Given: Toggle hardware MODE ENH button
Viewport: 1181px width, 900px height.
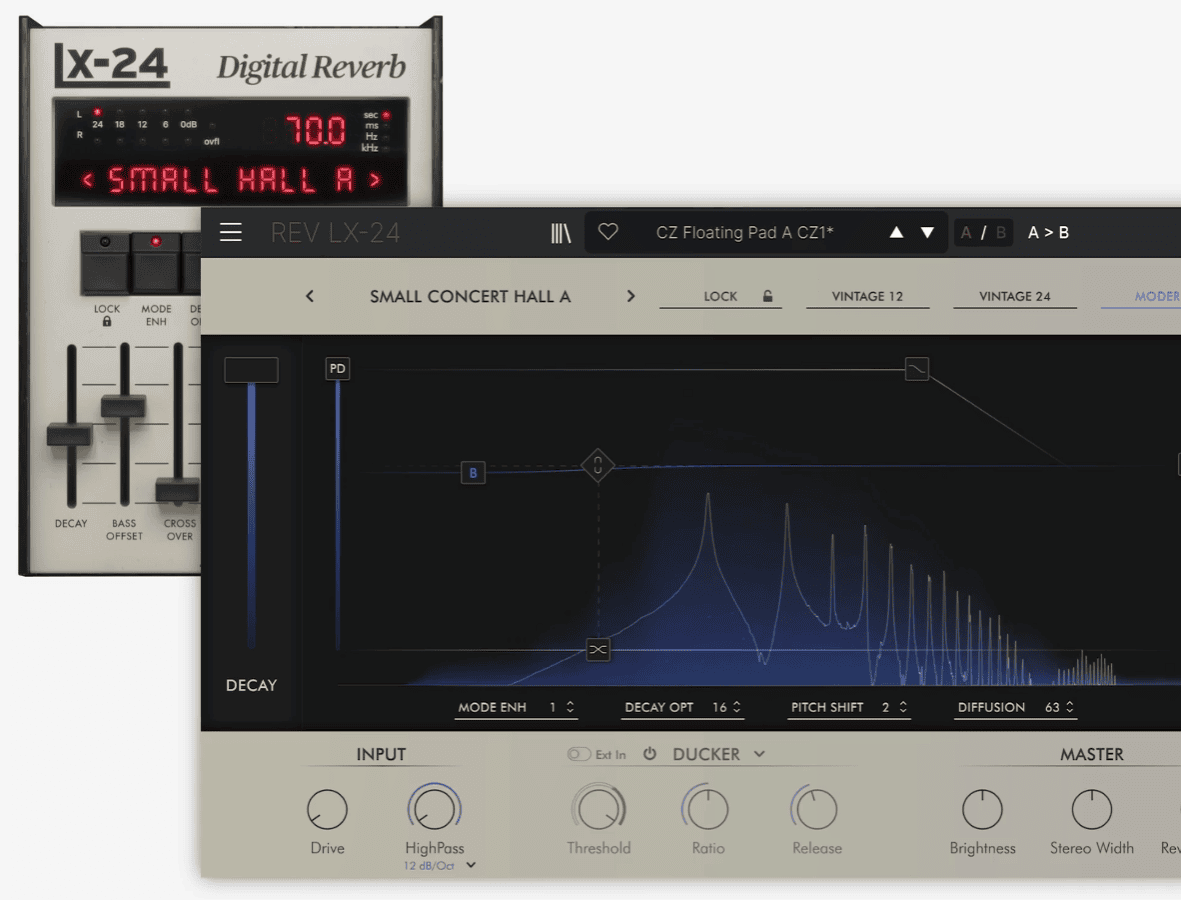Looking at the screenshot, I should click(156, 263).
